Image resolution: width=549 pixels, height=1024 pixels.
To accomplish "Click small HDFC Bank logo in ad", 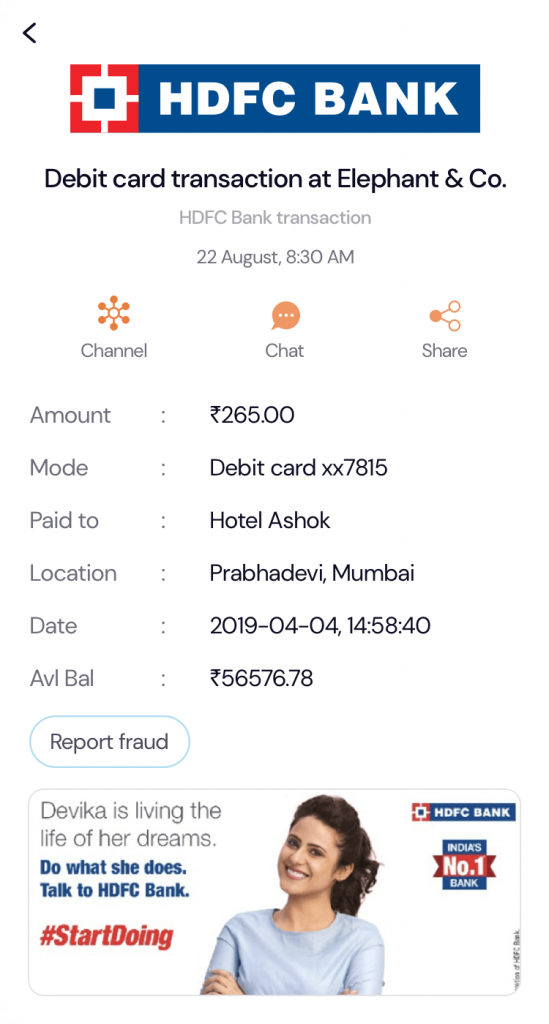I will click(463, 812).
